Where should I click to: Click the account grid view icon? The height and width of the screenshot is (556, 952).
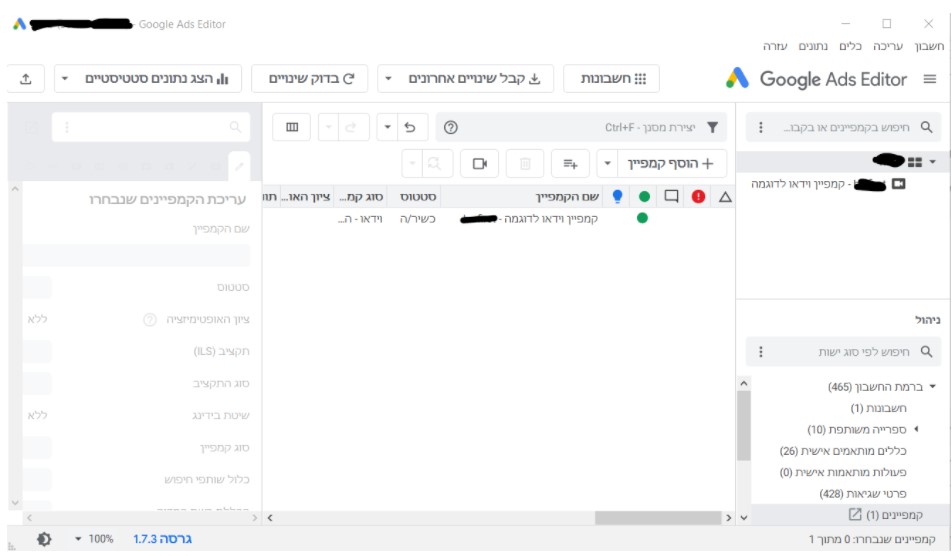pyautogui.click(x=914, y=162)
